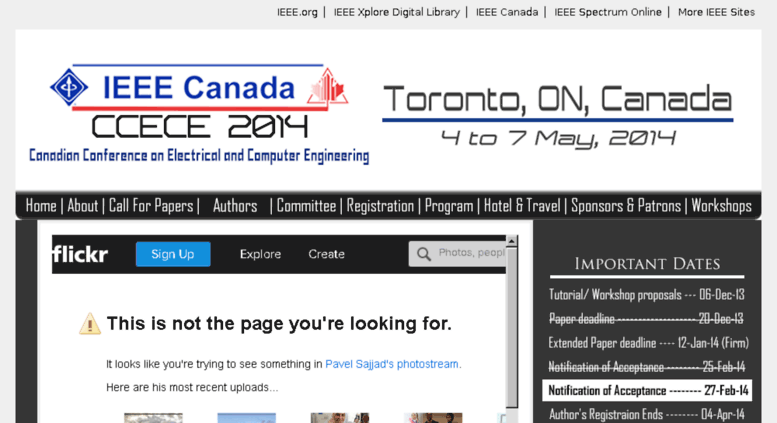Focus the Flickr photos search field
The width and height of the screenshot is (777, 423).
(x=457, y=254)
